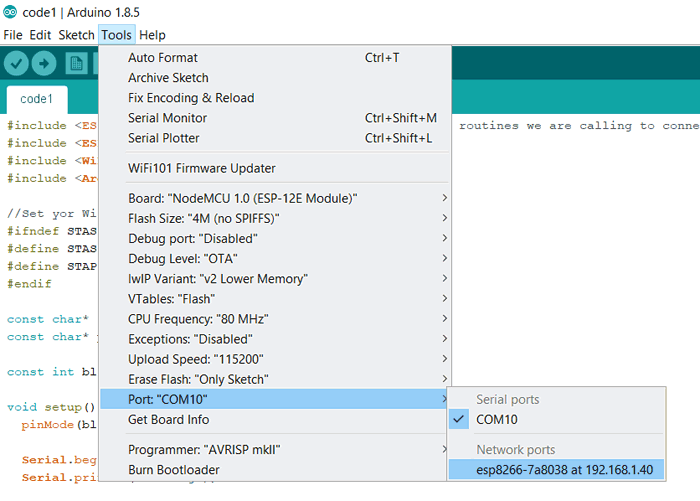
Task: Open the File menu
Action: [x=13, y=35]
